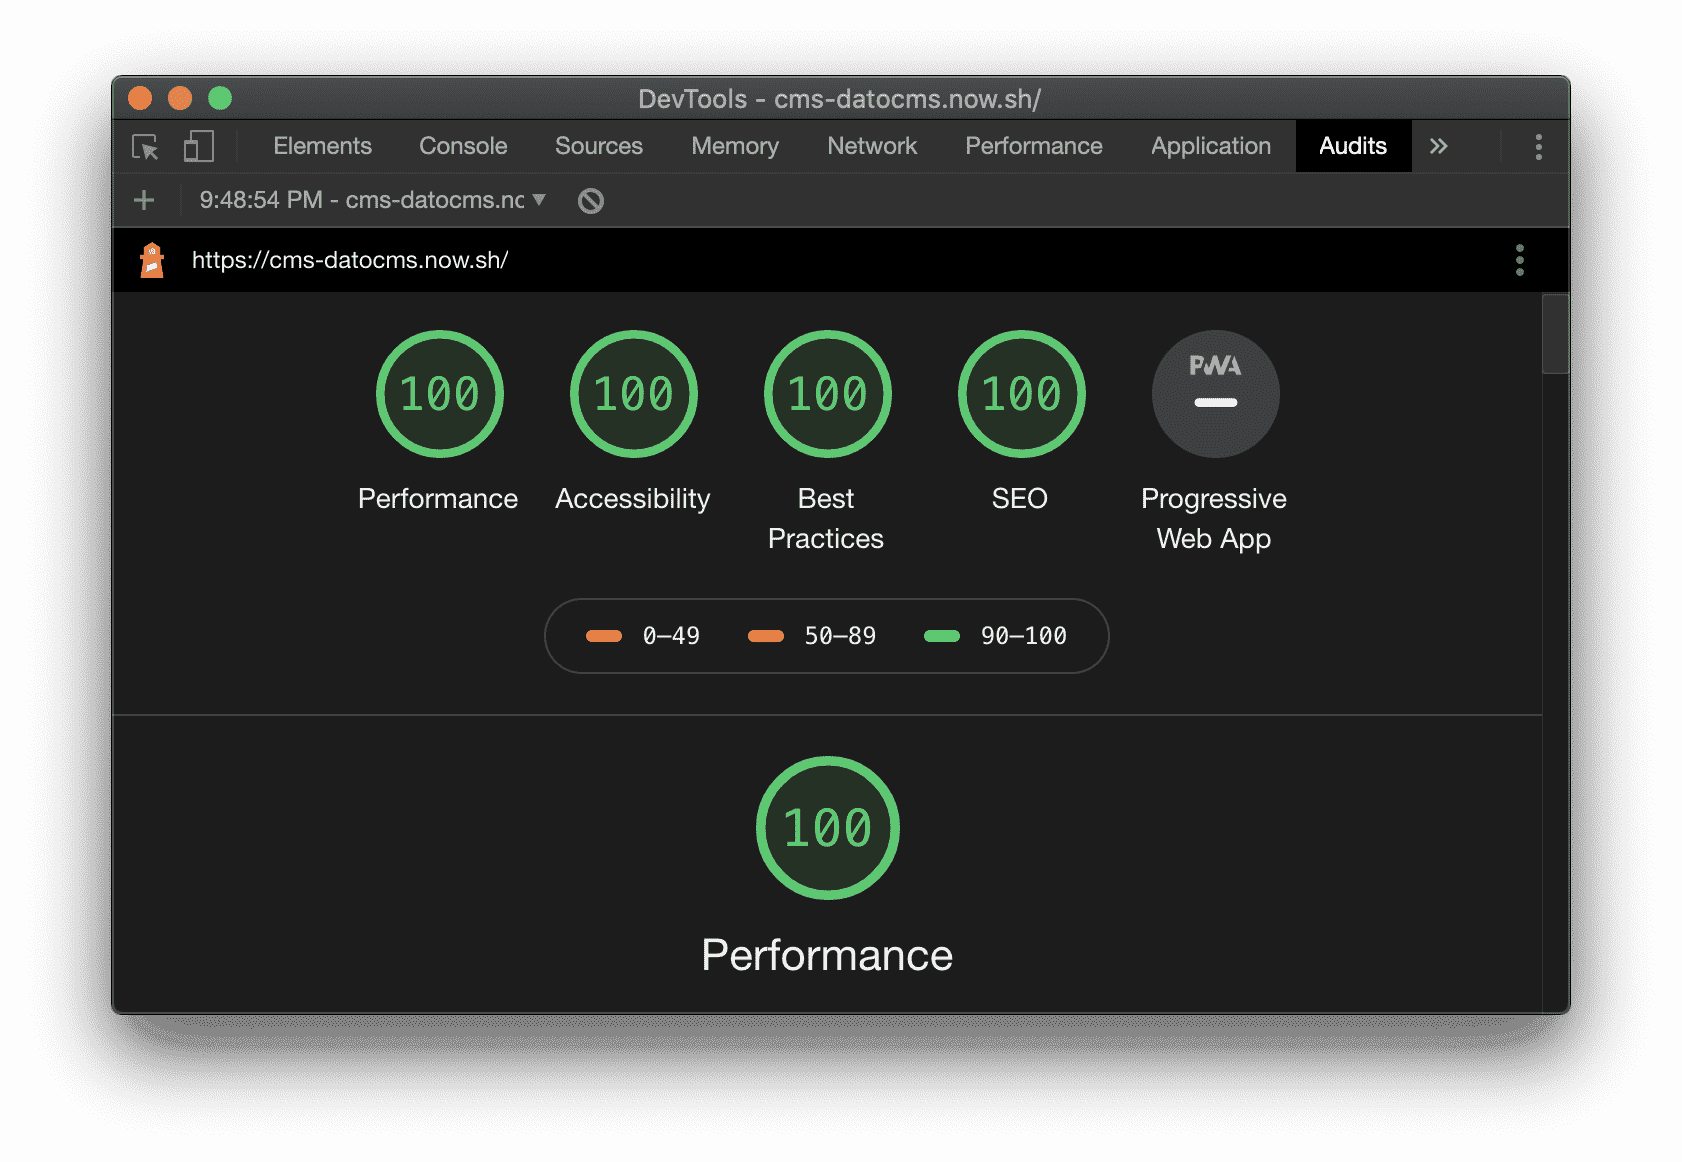Click the vertical scrollbar on the right
1682x1162 pixels.
(x=1556, y=334)
